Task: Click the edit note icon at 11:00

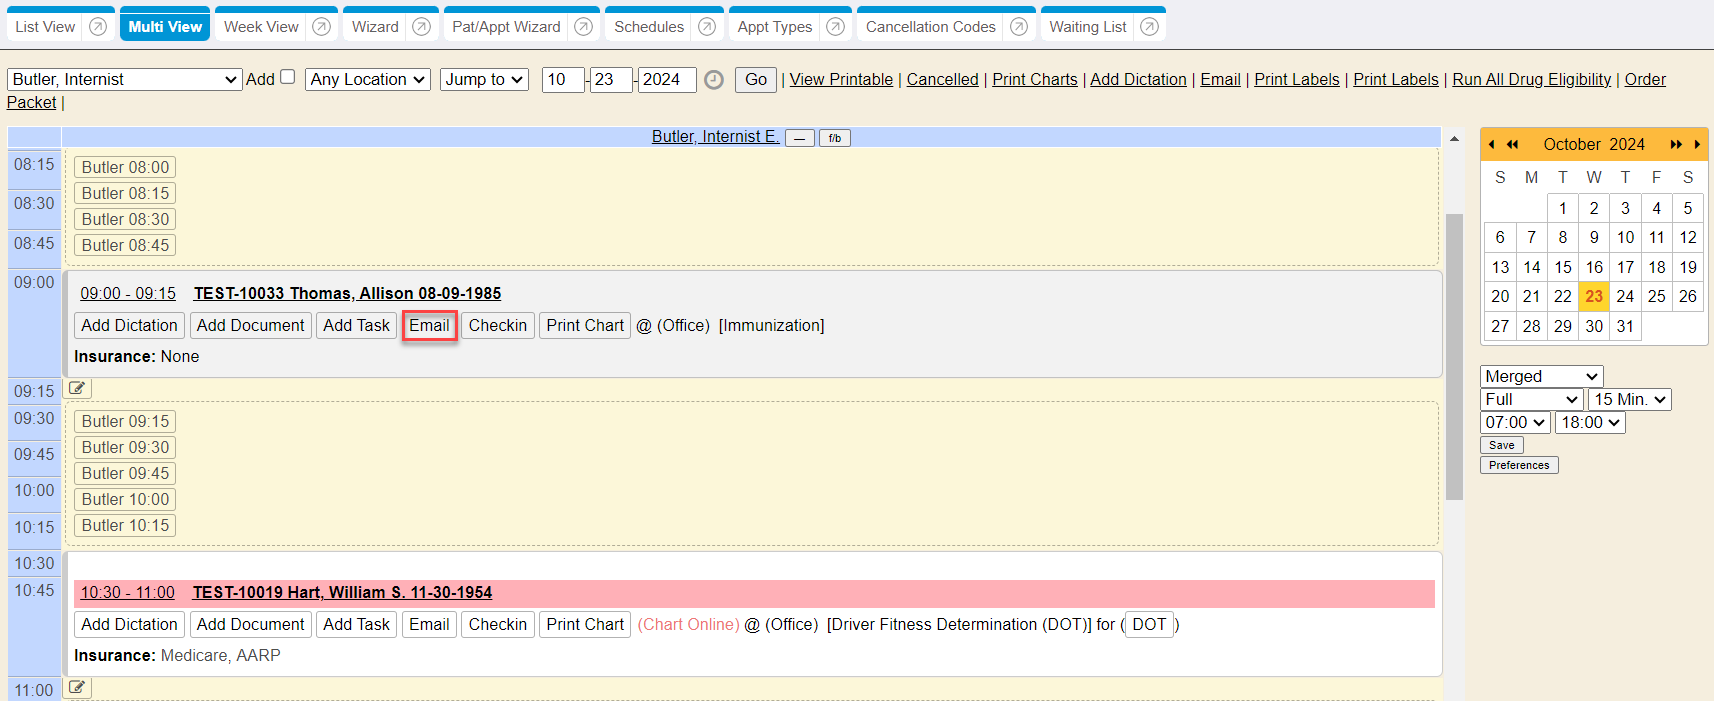Action: pyautogui.click(x=77, y=688)
